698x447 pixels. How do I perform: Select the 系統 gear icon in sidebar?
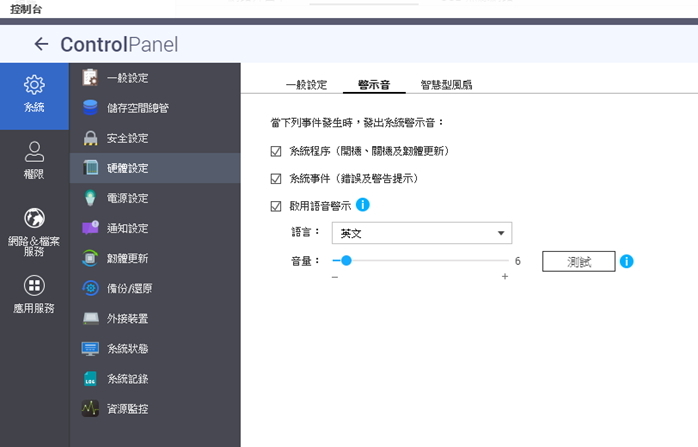tap(34, 86)
